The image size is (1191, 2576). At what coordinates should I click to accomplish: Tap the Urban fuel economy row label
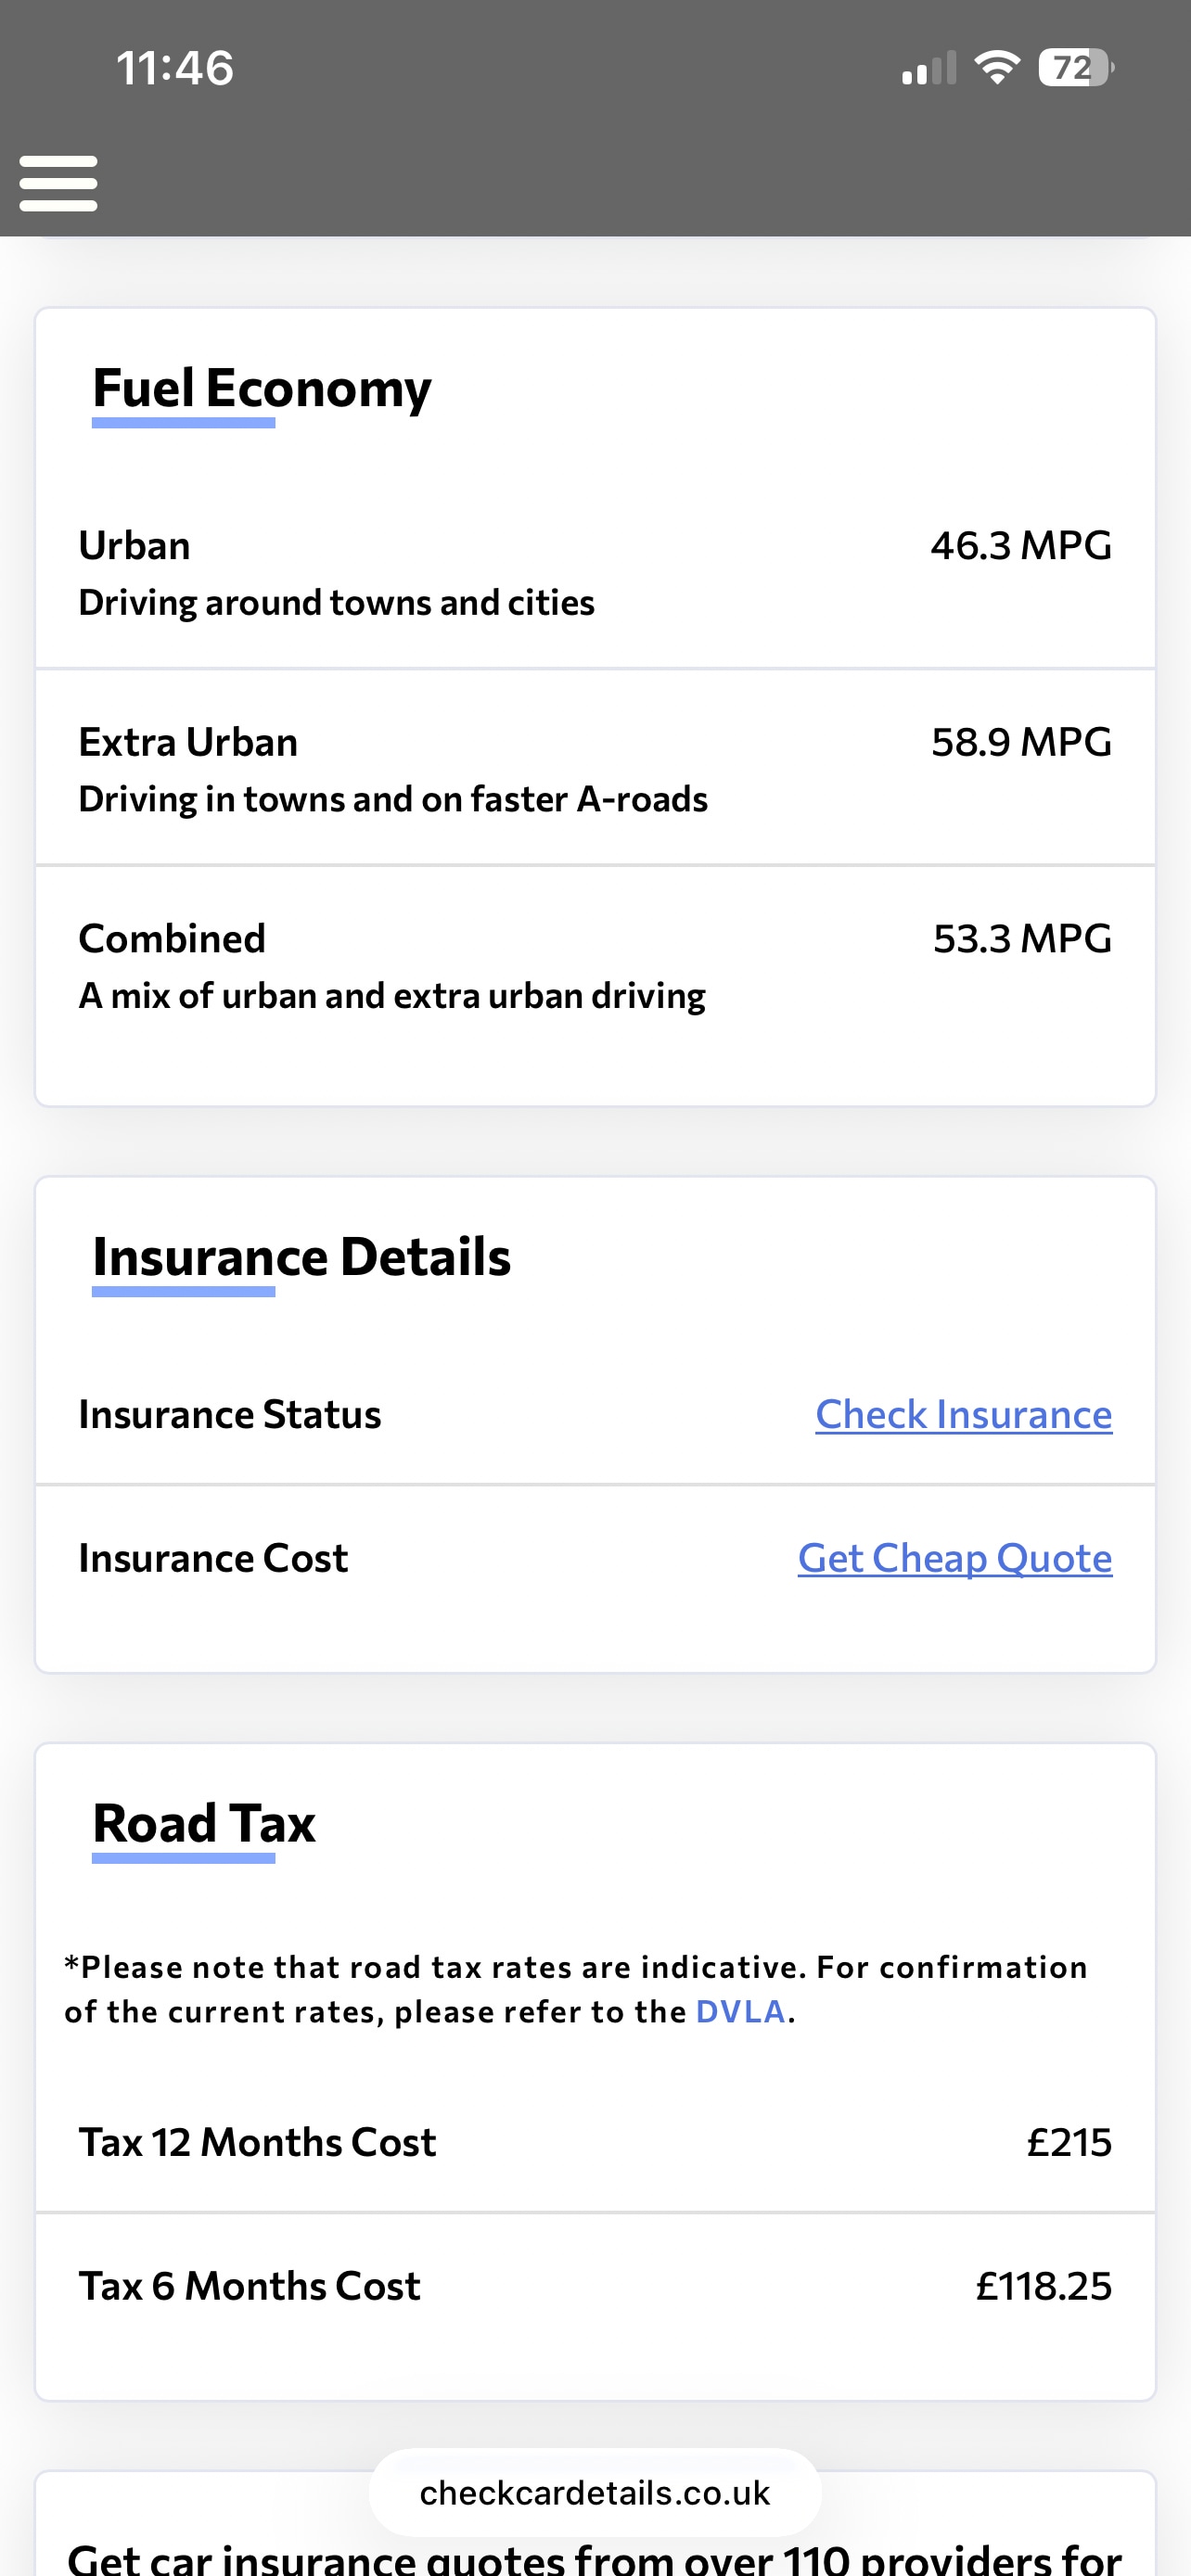(135, 546)
